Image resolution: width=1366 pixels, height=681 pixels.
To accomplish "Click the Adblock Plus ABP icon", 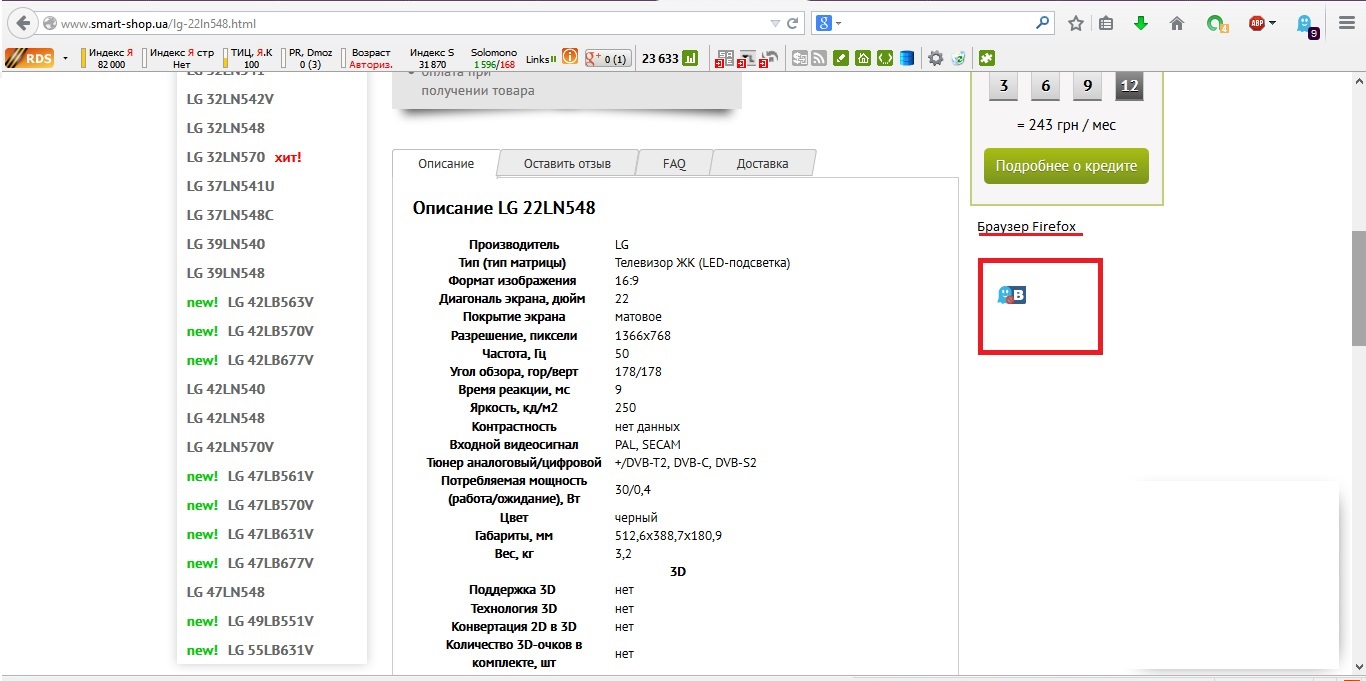I will (x=1257, y=23).
